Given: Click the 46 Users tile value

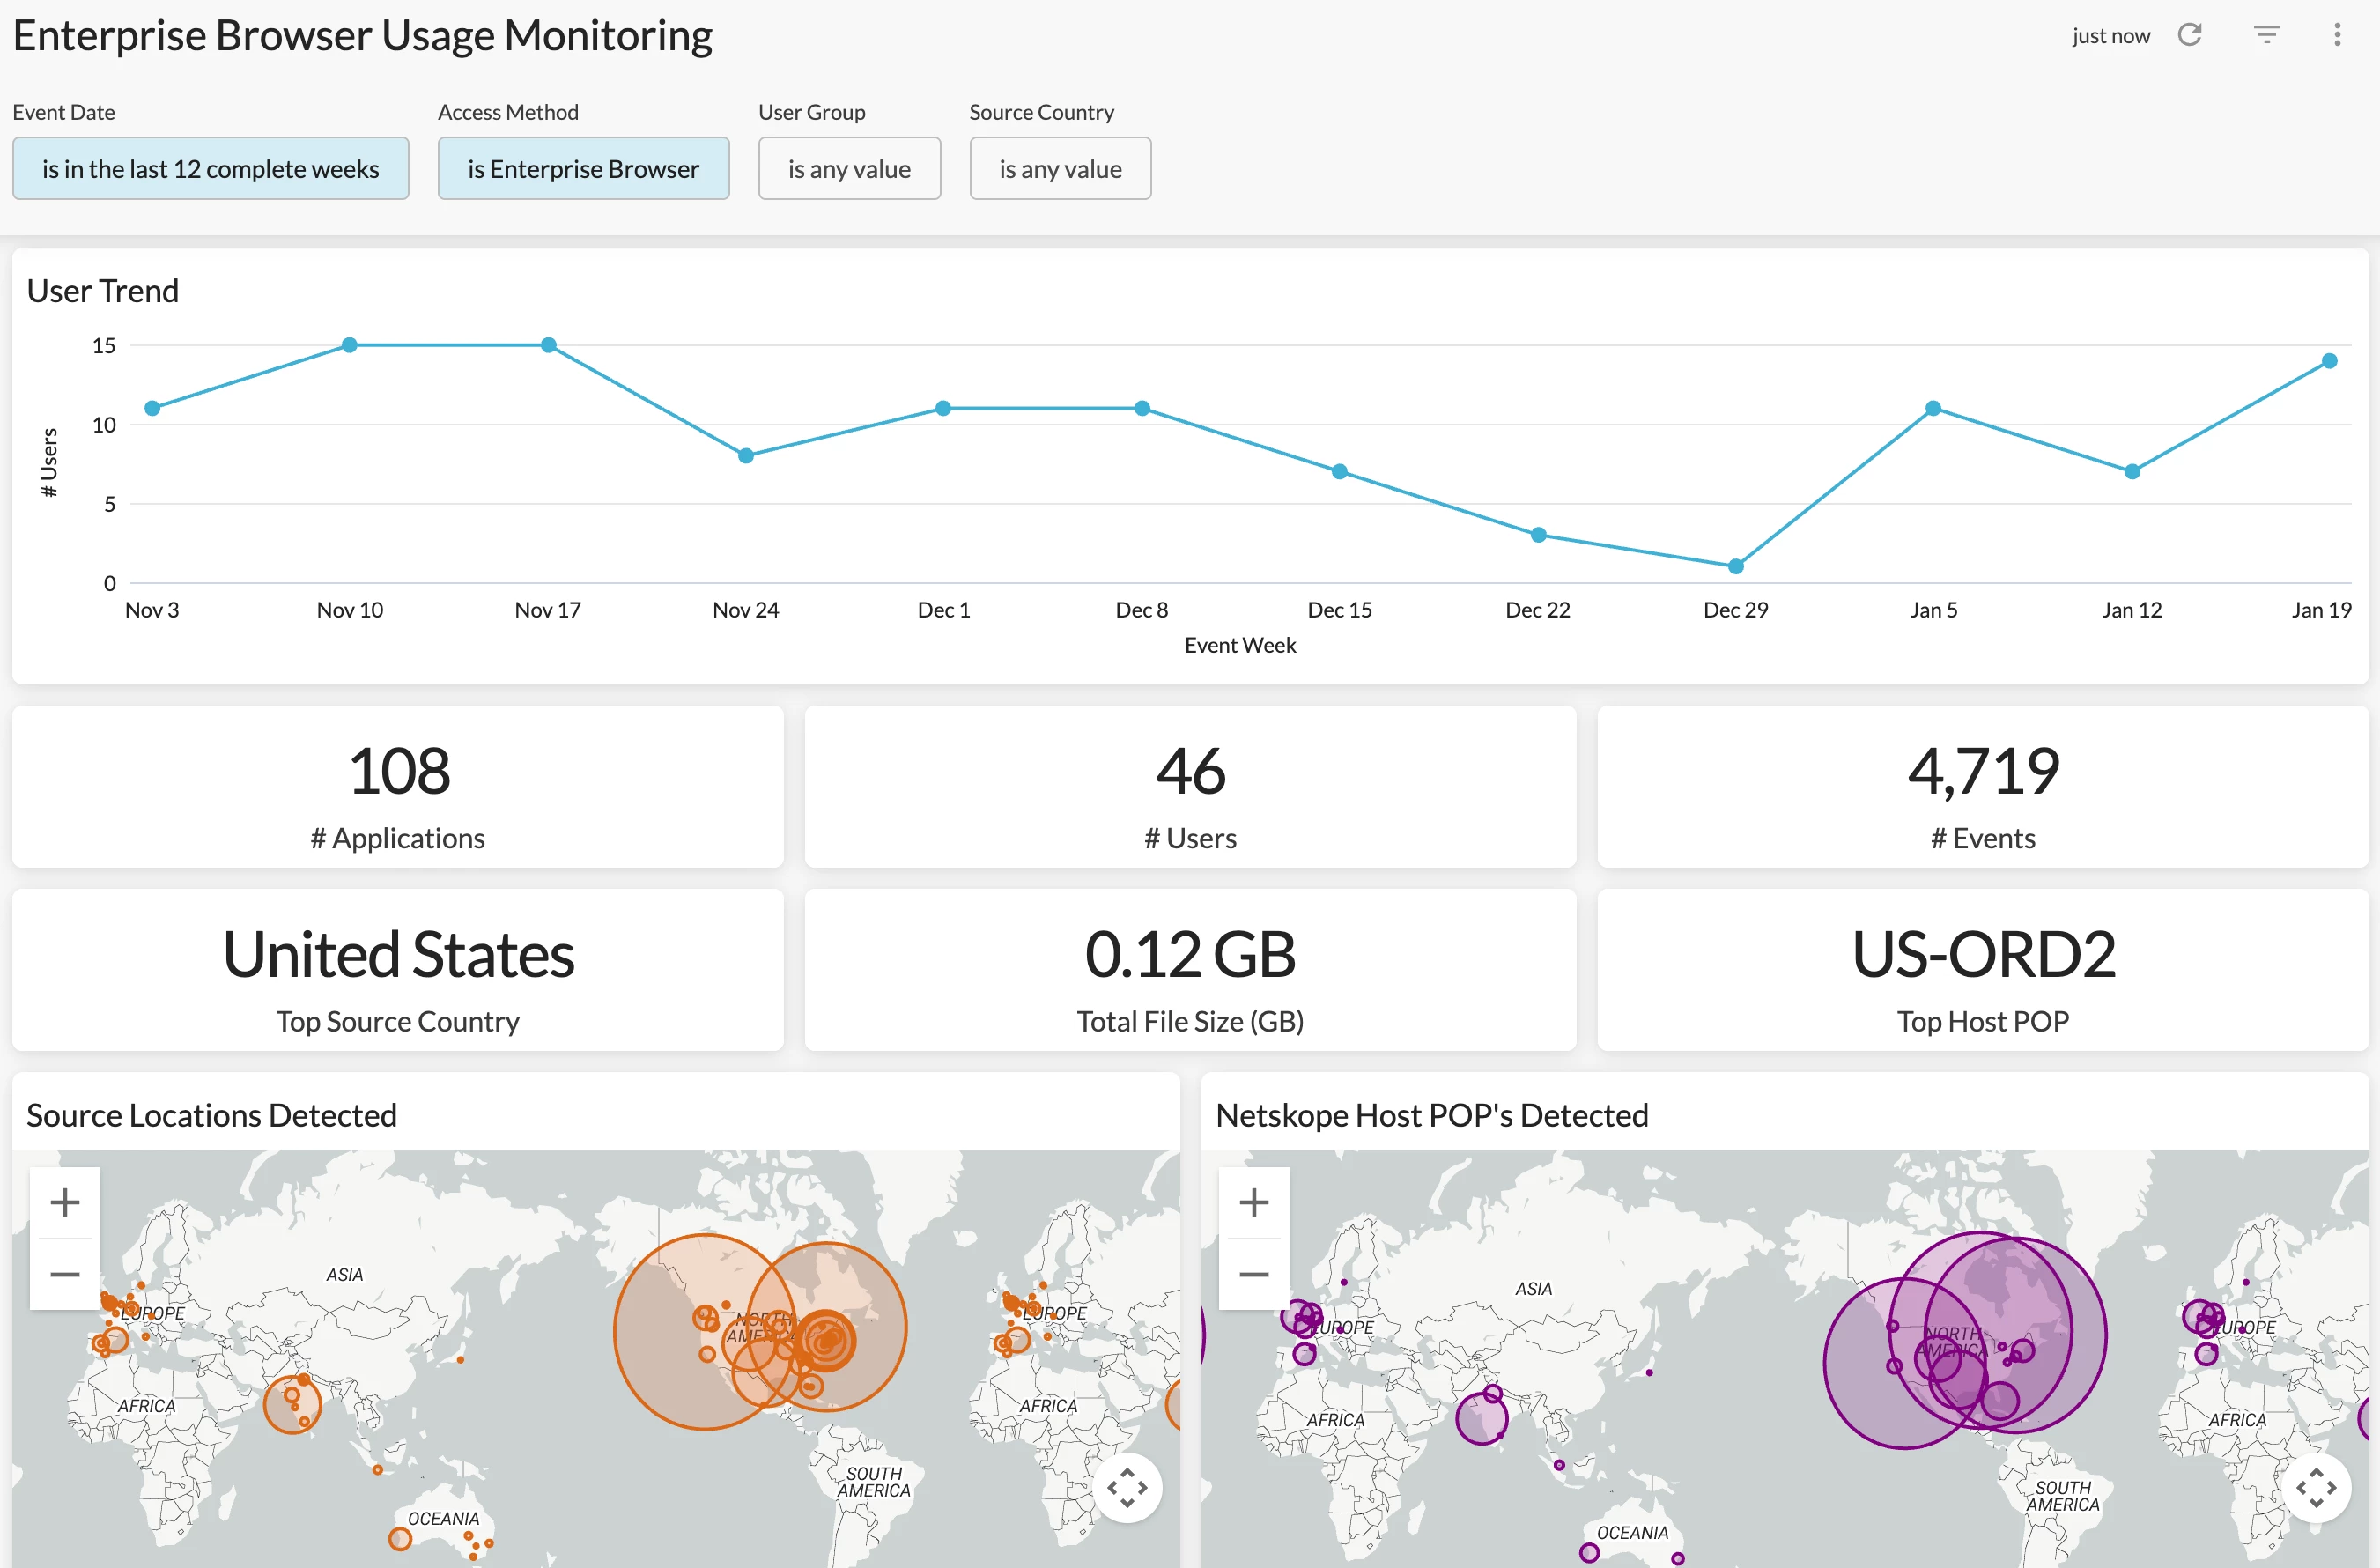Looking at the screenshot, I should [1190, 772].
